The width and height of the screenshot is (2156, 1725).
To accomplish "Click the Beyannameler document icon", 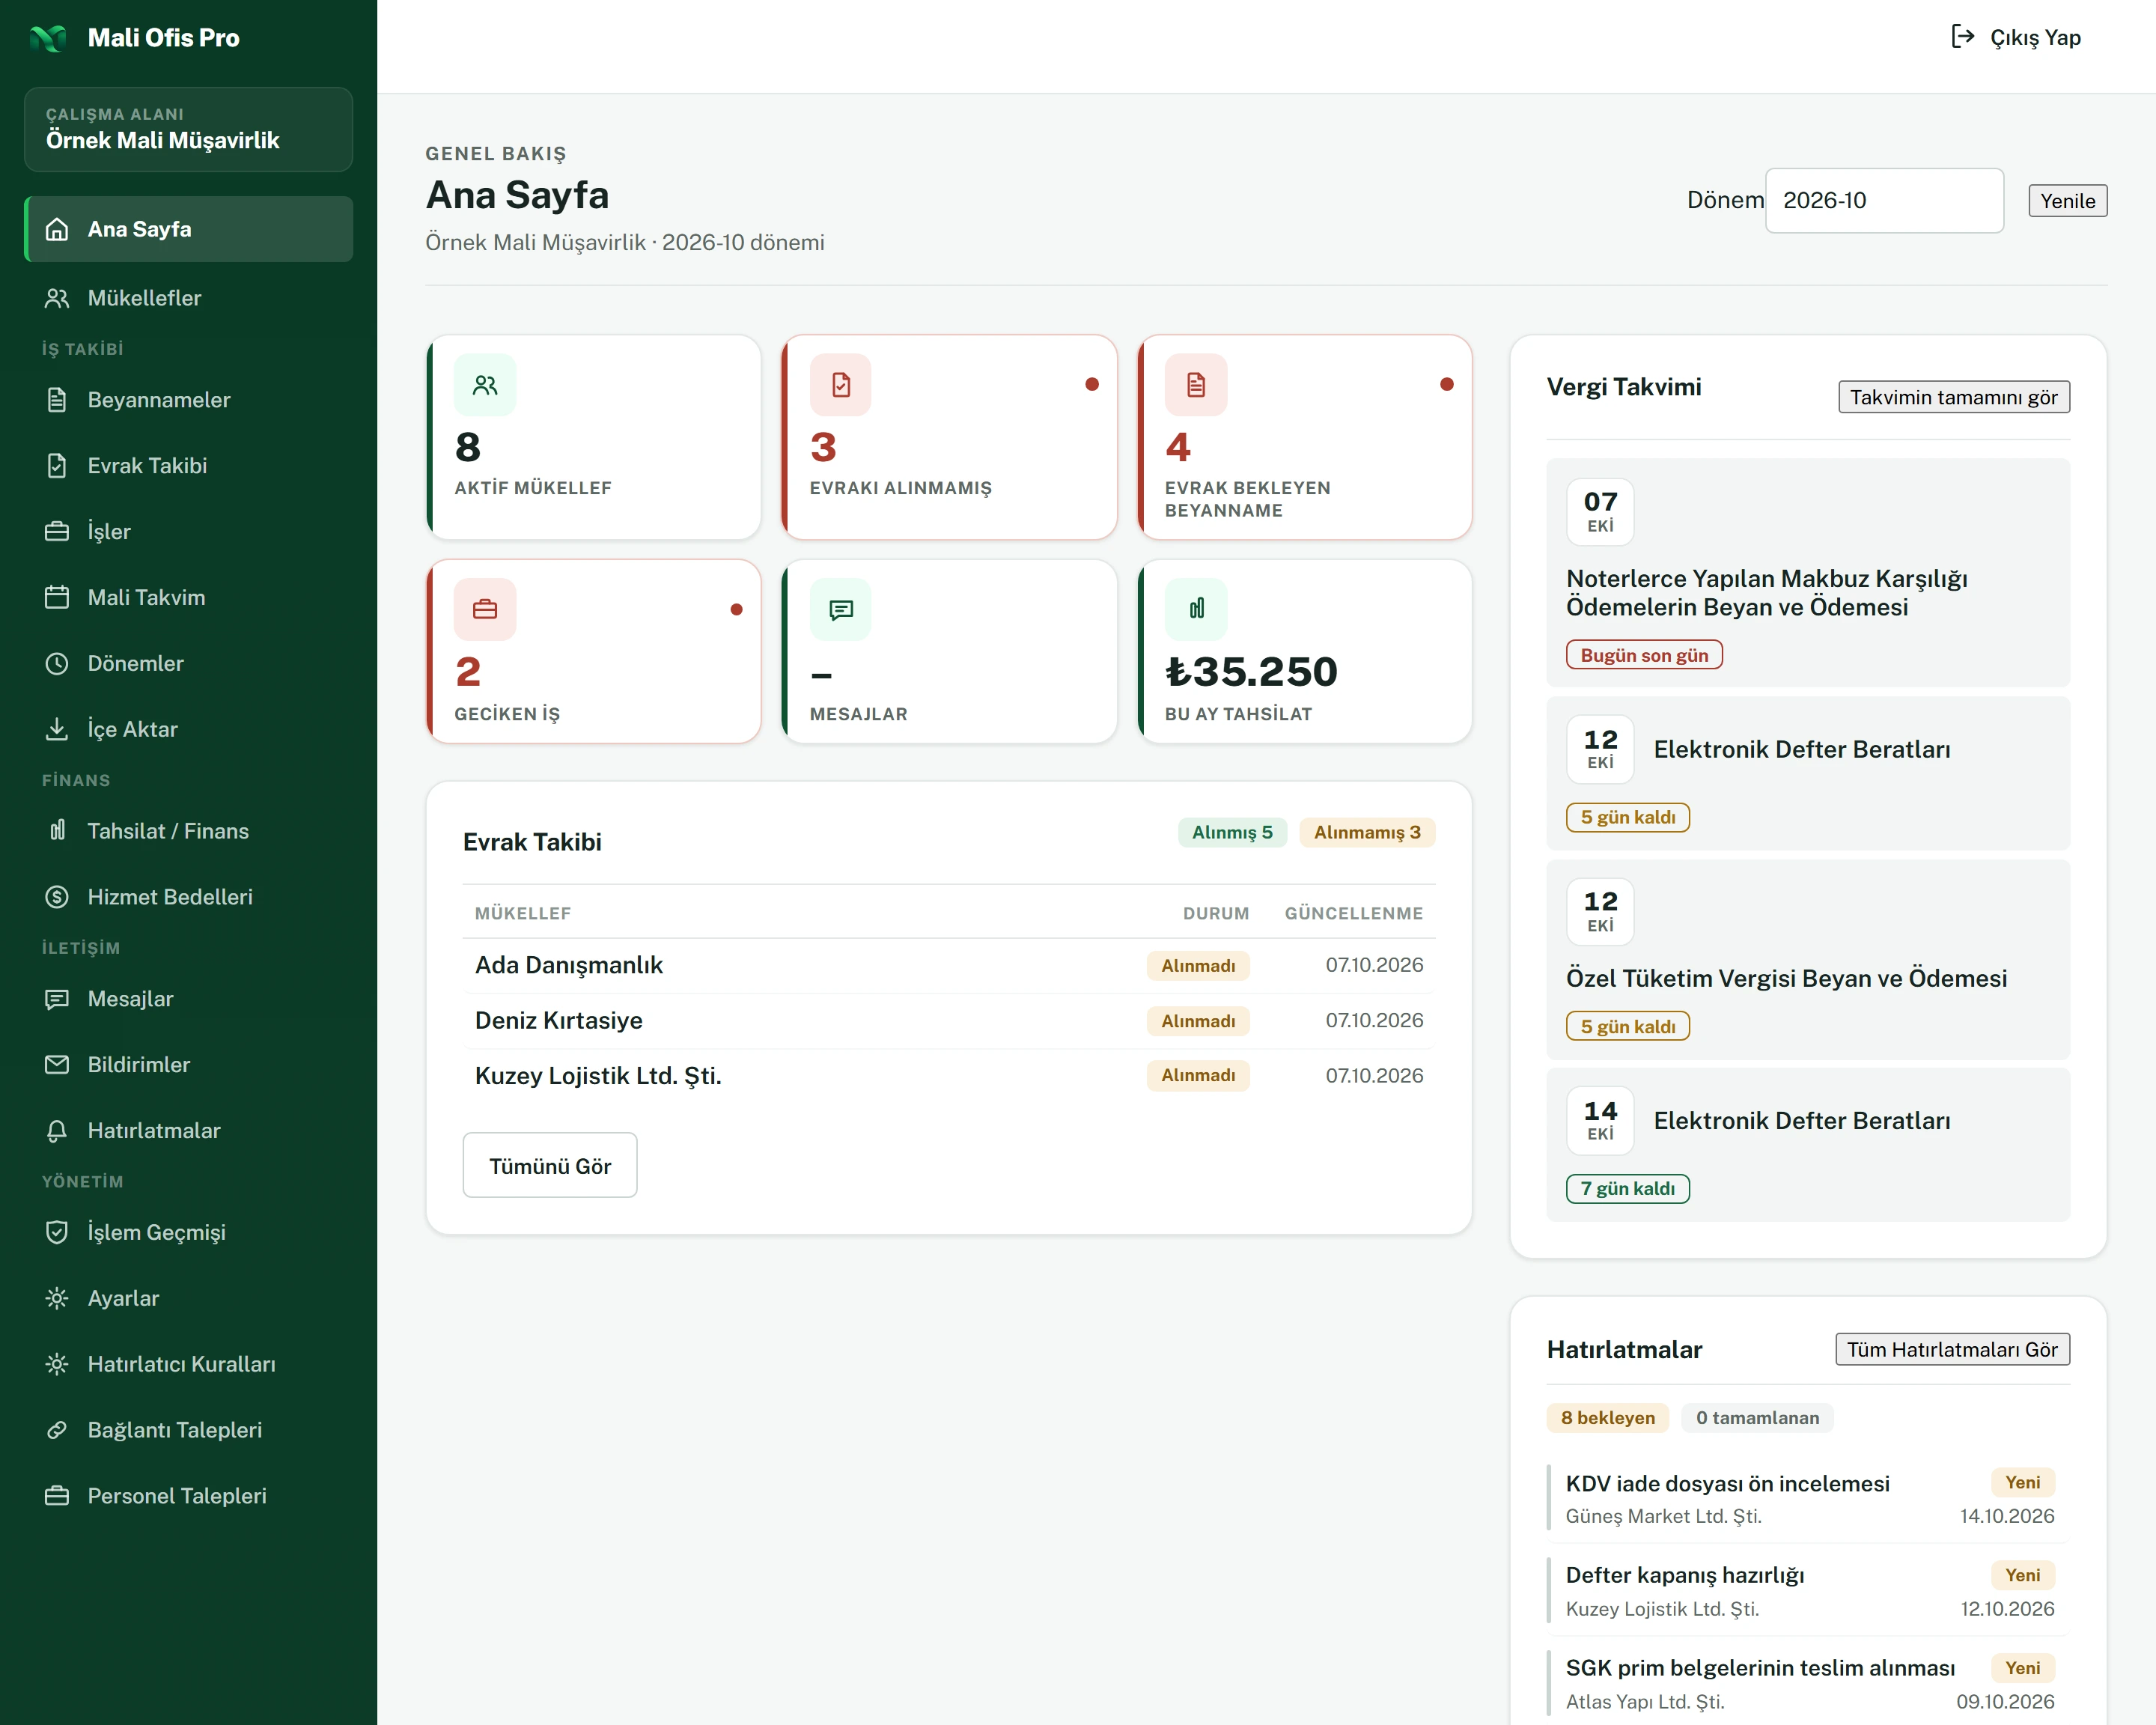I will coord(57,400).
